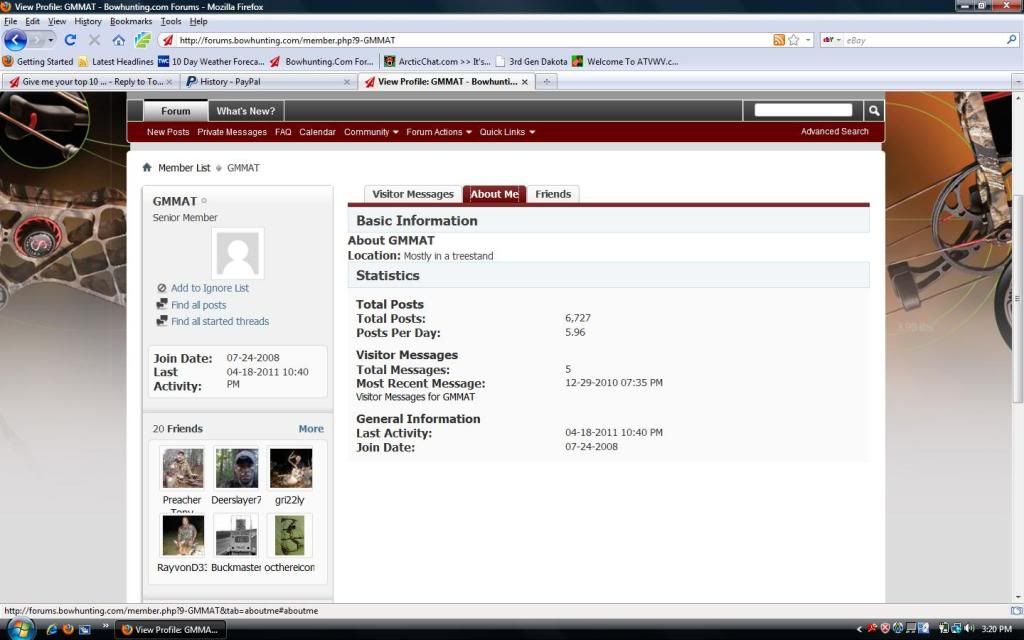The image size is (1024, 640).
Task: Open the Bookmarks menu
Action: [131, 21]
